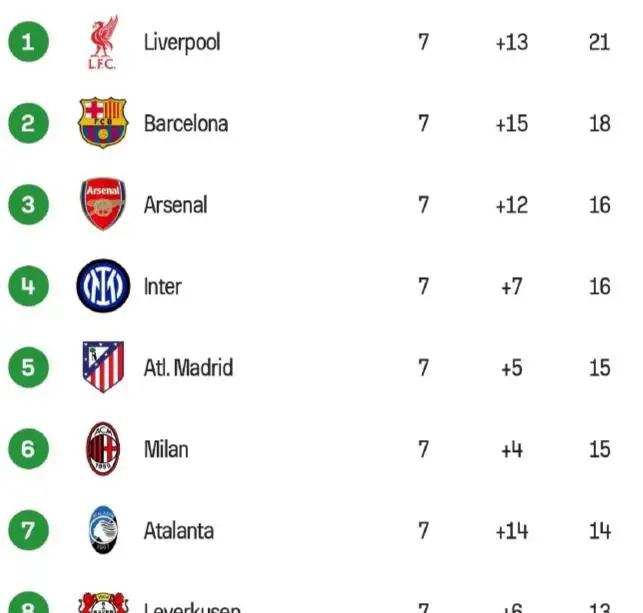Click the Barcelona club crest
Viewport: 643px width, 613px height.
click(x=102, y=123)
